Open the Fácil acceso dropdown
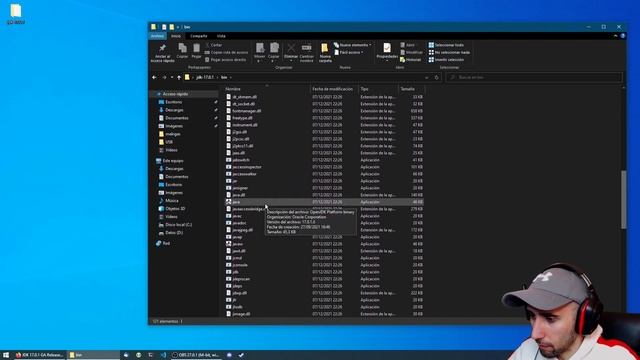 (x=349, y=52)
